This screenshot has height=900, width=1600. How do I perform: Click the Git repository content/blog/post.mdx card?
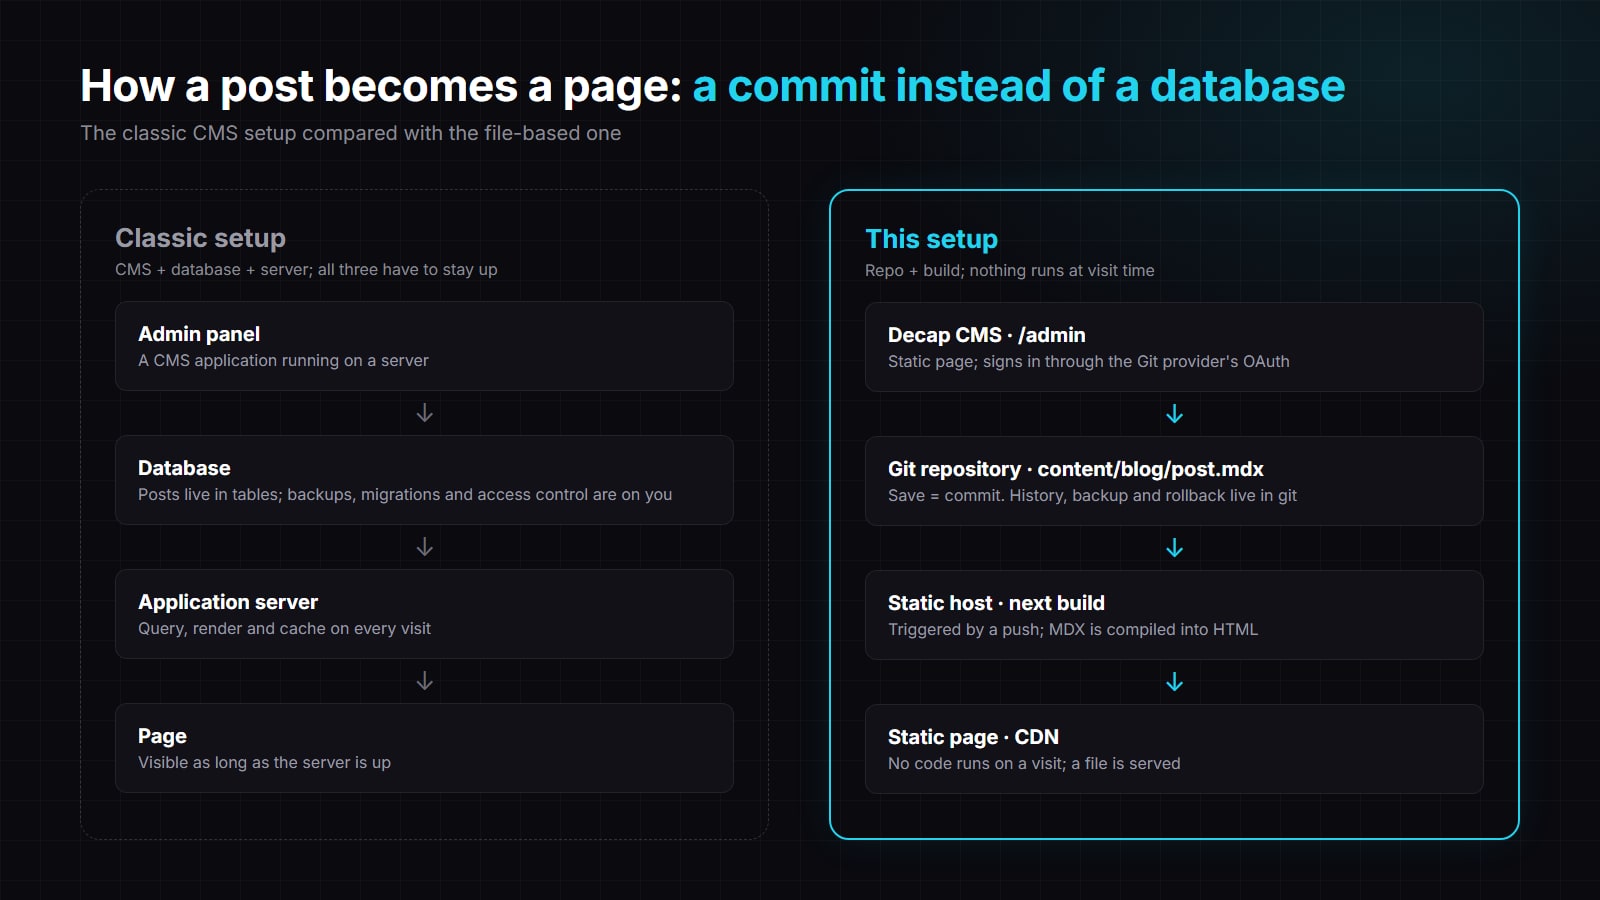click(x=1174, y=481)
